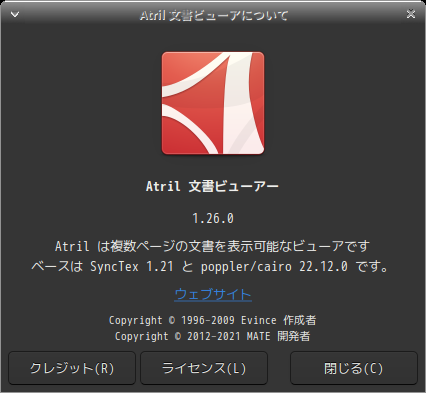426x393 pixels.
Task: View license with ライセンス(L) button
Action: click(204, 368)
